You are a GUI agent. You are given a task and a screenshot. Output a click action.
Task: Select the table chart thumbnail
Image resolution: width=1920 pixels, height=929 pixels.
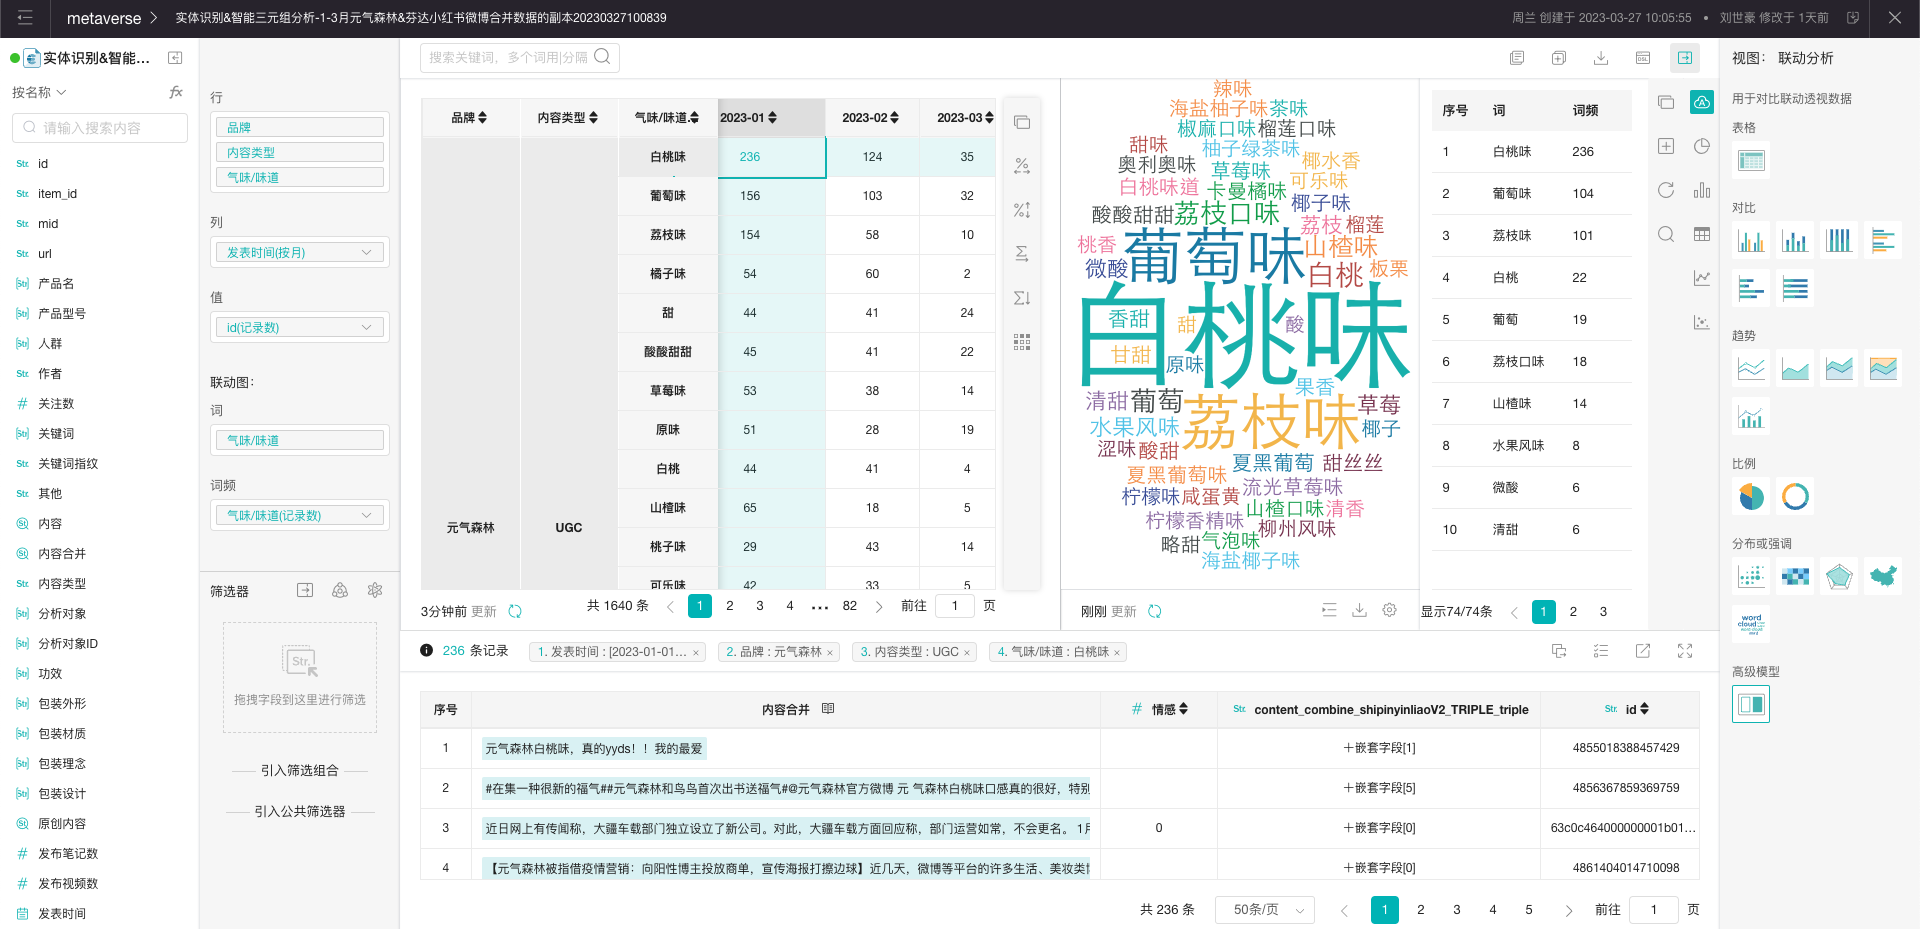point(1751,160)
